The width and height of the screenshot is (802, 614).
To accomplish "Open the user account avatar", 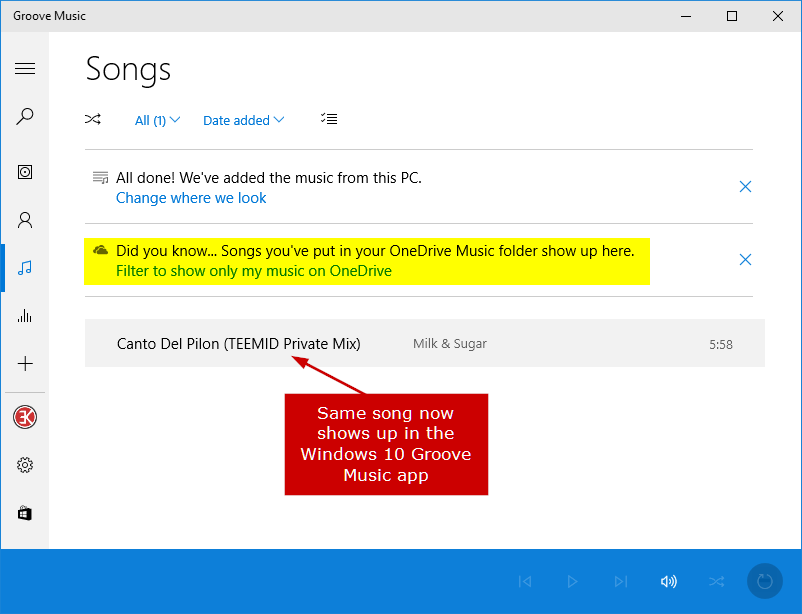I will tap(25, 417).
